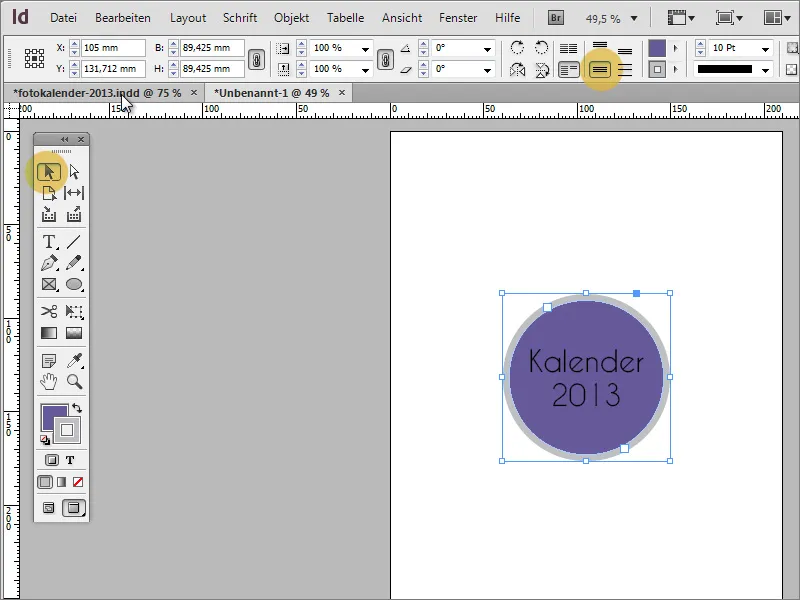800x600 pixels.
Task: Click the width field 89,425 mm
Action: pos(212,48)
